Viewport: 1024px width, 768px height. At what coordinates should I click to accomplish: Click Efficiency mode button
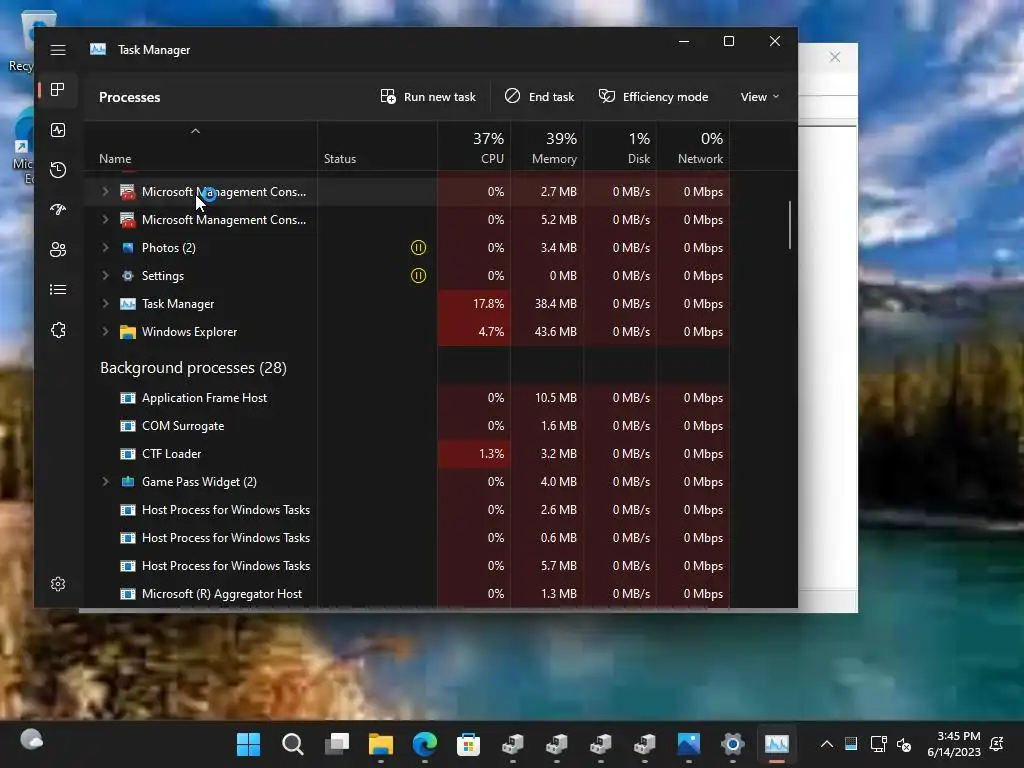654,97
